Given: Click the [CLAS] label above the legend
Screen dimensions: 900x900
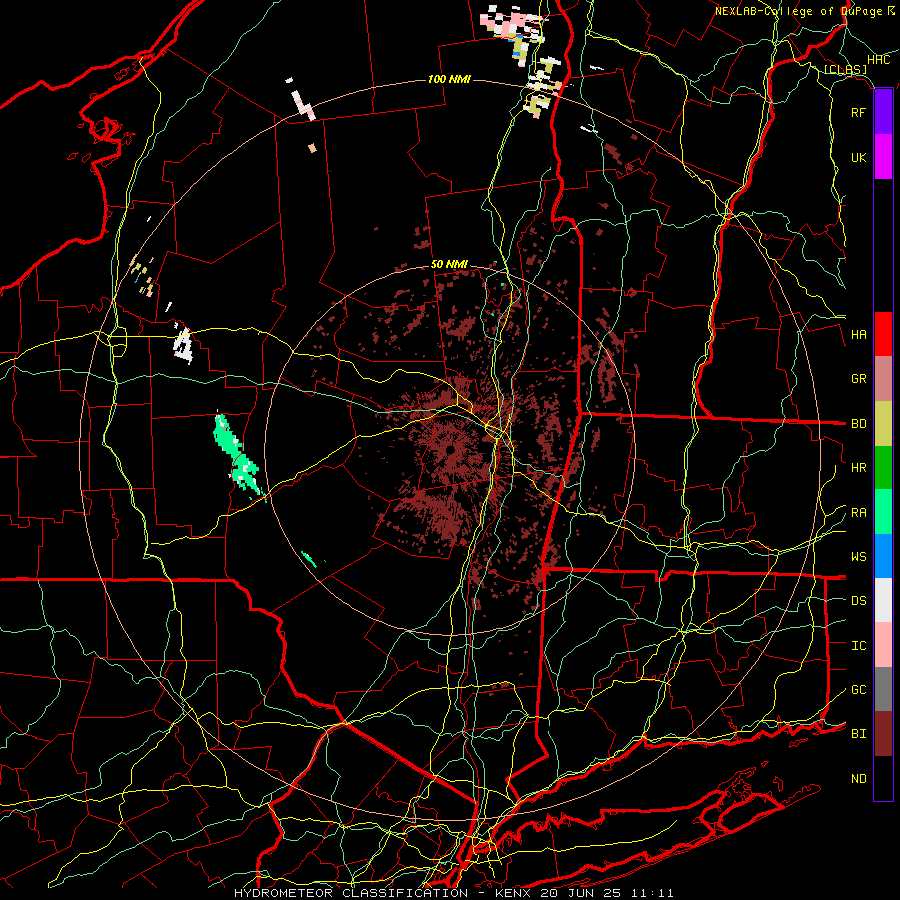Looking at the screenshot, I should 845,70.
